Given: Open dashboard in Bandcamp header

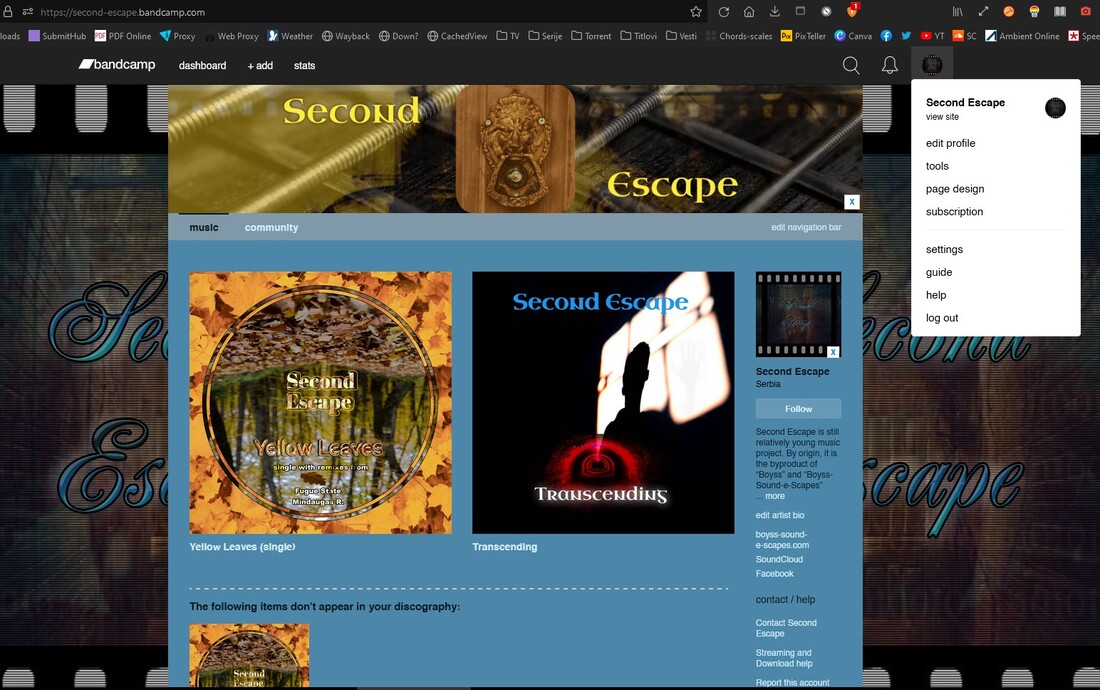Looking at the screenshot, I should pyautogui.click(x=202, y=65).
